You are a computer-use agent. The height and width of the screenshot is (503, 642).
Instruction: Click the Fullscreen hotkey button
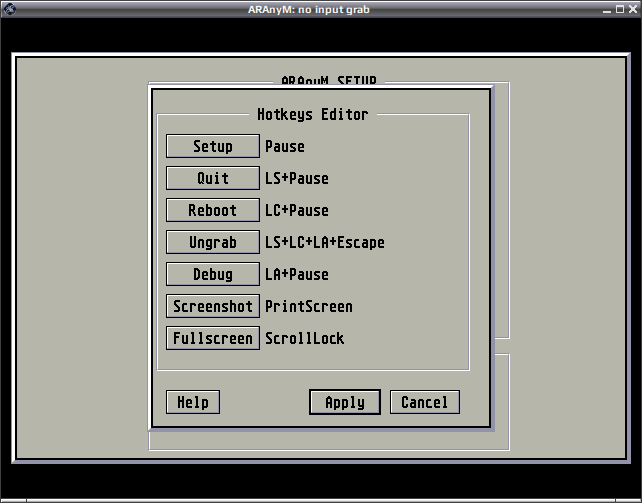(212, 338)
